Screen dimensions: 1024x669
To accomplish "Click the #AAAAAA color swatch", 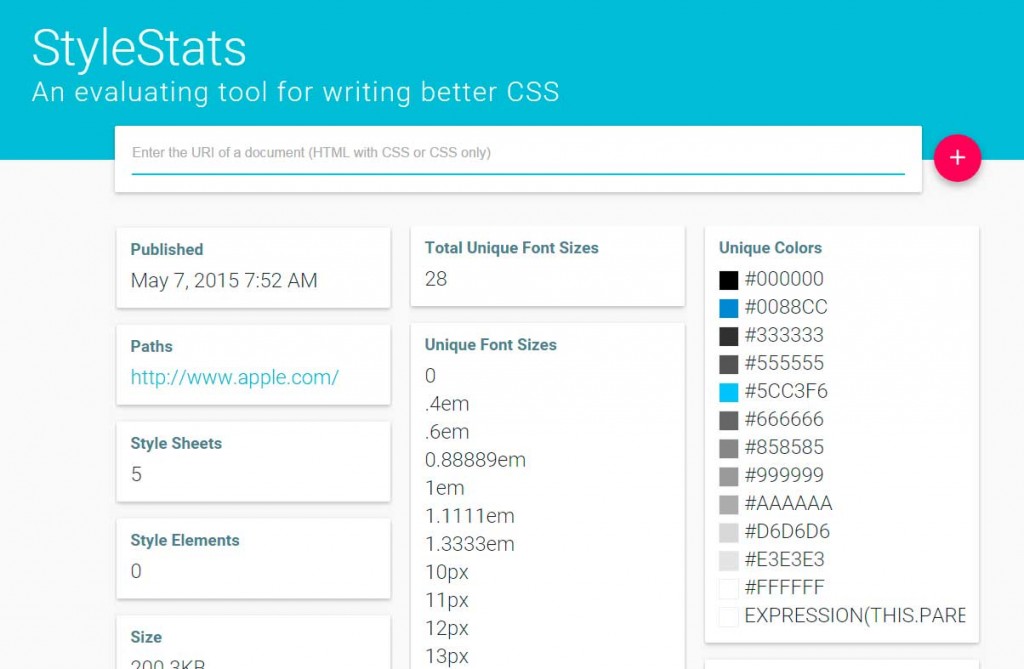I will tap(729, 504).
